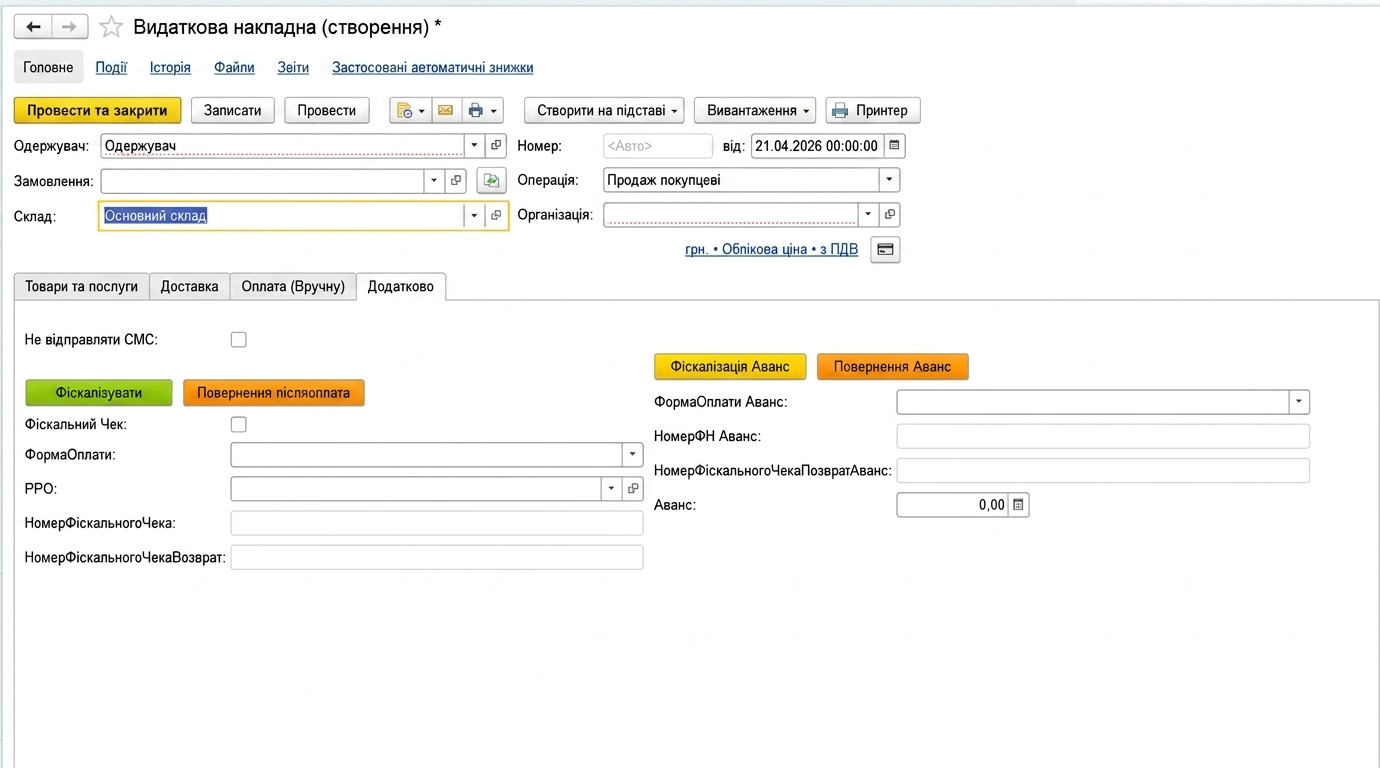Screen dimensions: 1380x768
Task: Click the green Фіскалізувати button
Action: click(x=99, y=393)
